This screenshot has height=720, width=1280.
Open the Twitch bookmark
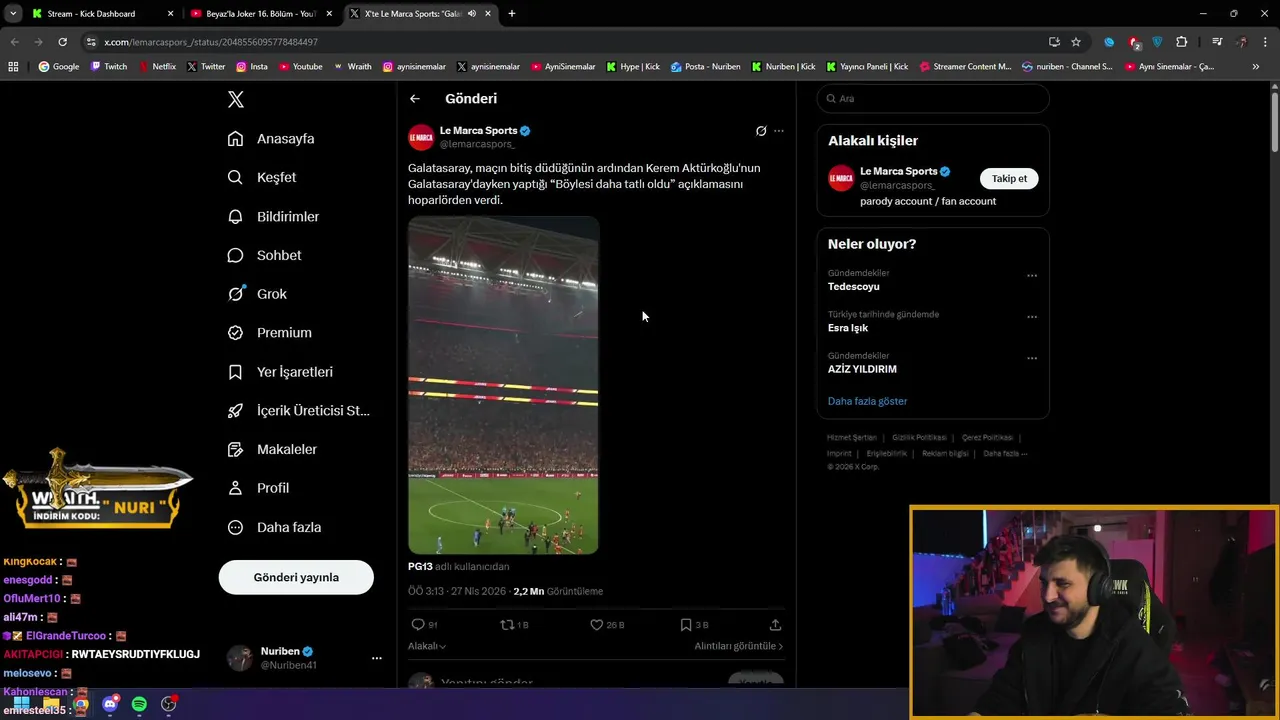109,67
